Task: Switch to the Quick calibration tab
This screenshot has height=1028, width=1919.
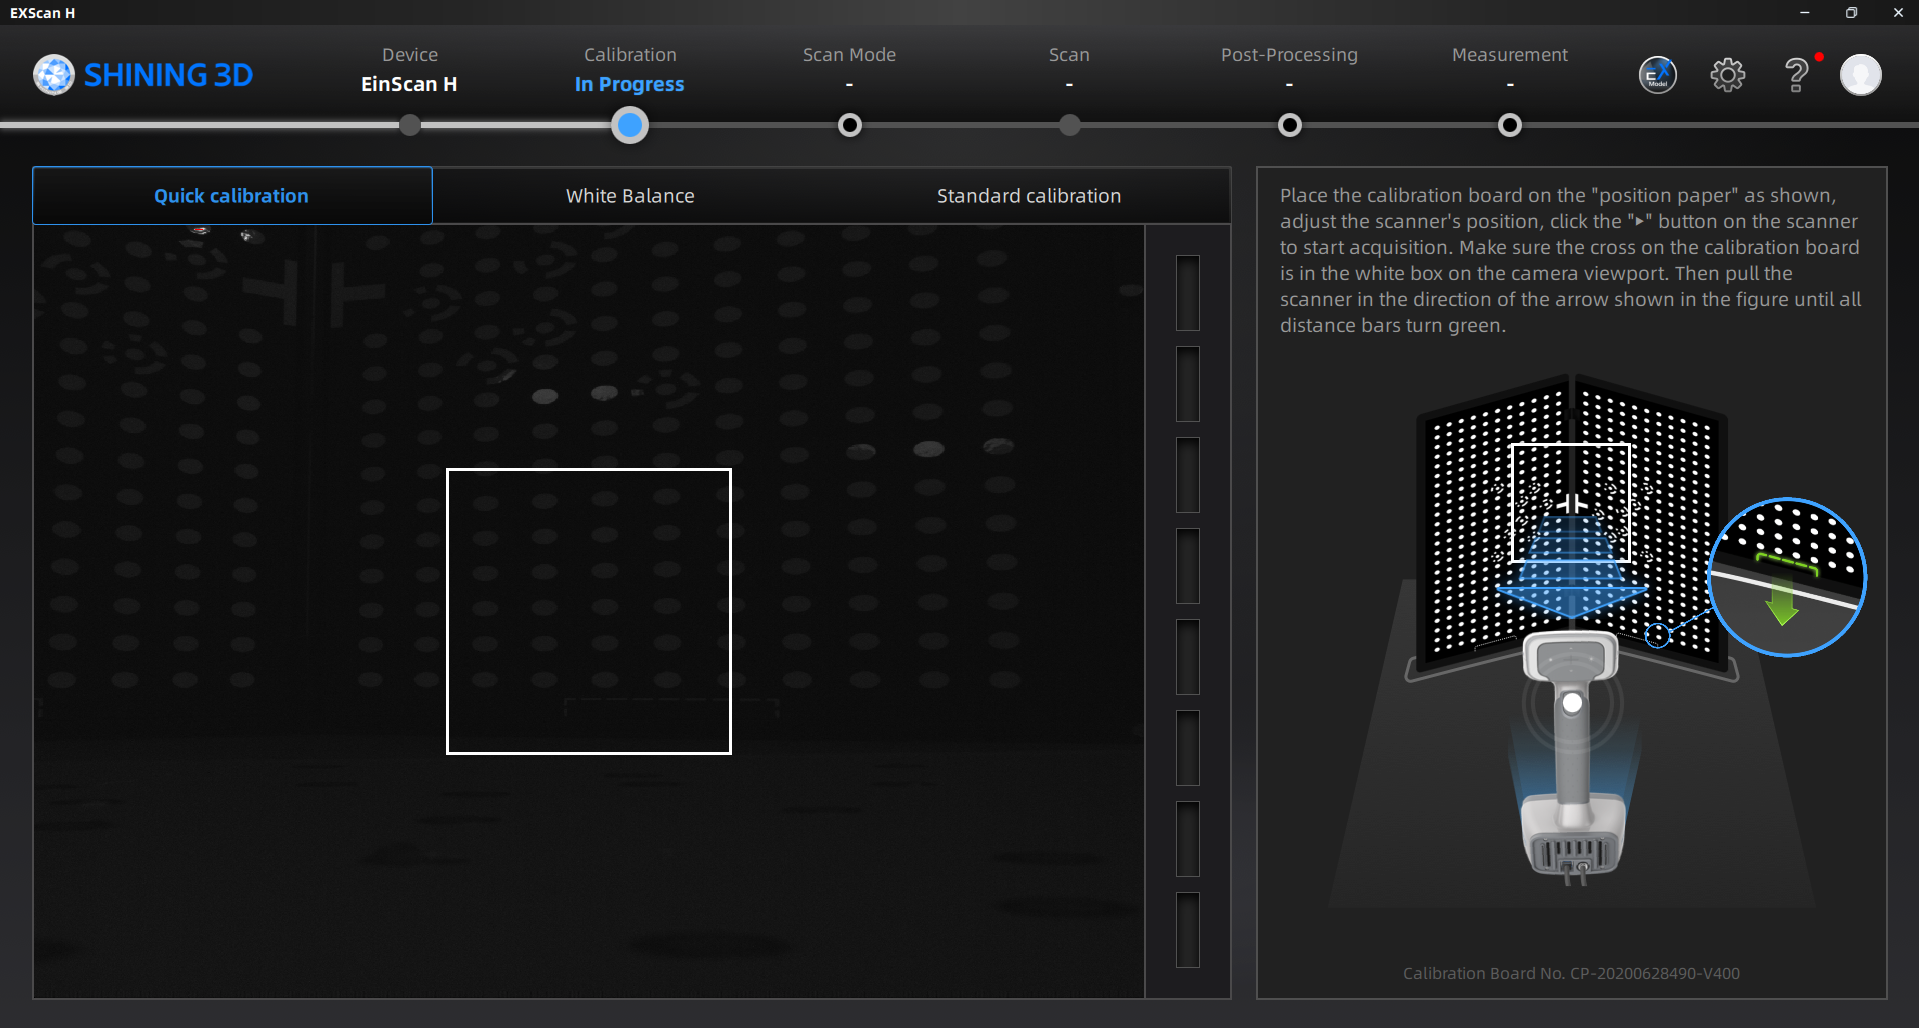Action: coord(232,196)
